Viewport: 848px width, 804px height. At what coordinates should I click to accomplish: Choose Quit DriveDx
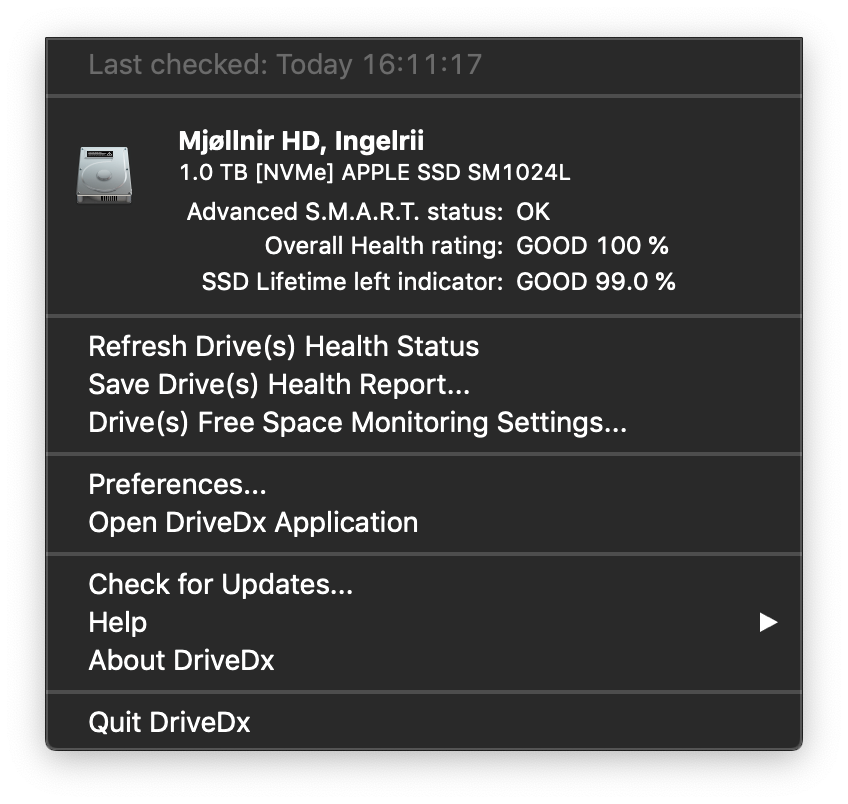pyautogui.click(x=423, y=722)
